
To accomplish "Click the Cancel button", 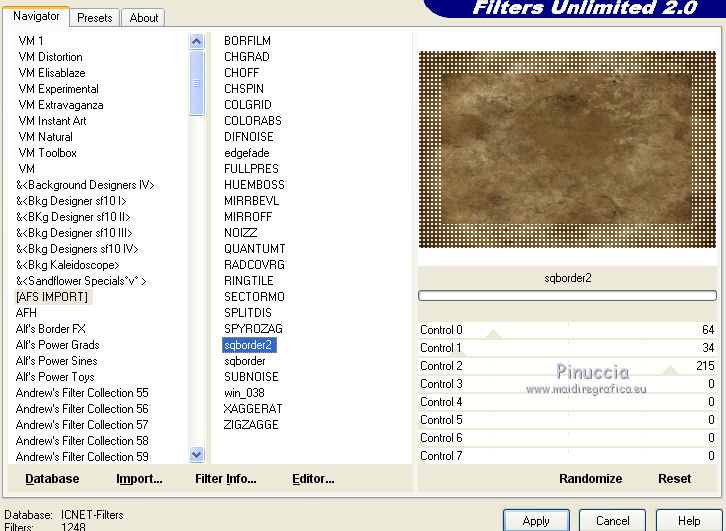I will 613,521.
